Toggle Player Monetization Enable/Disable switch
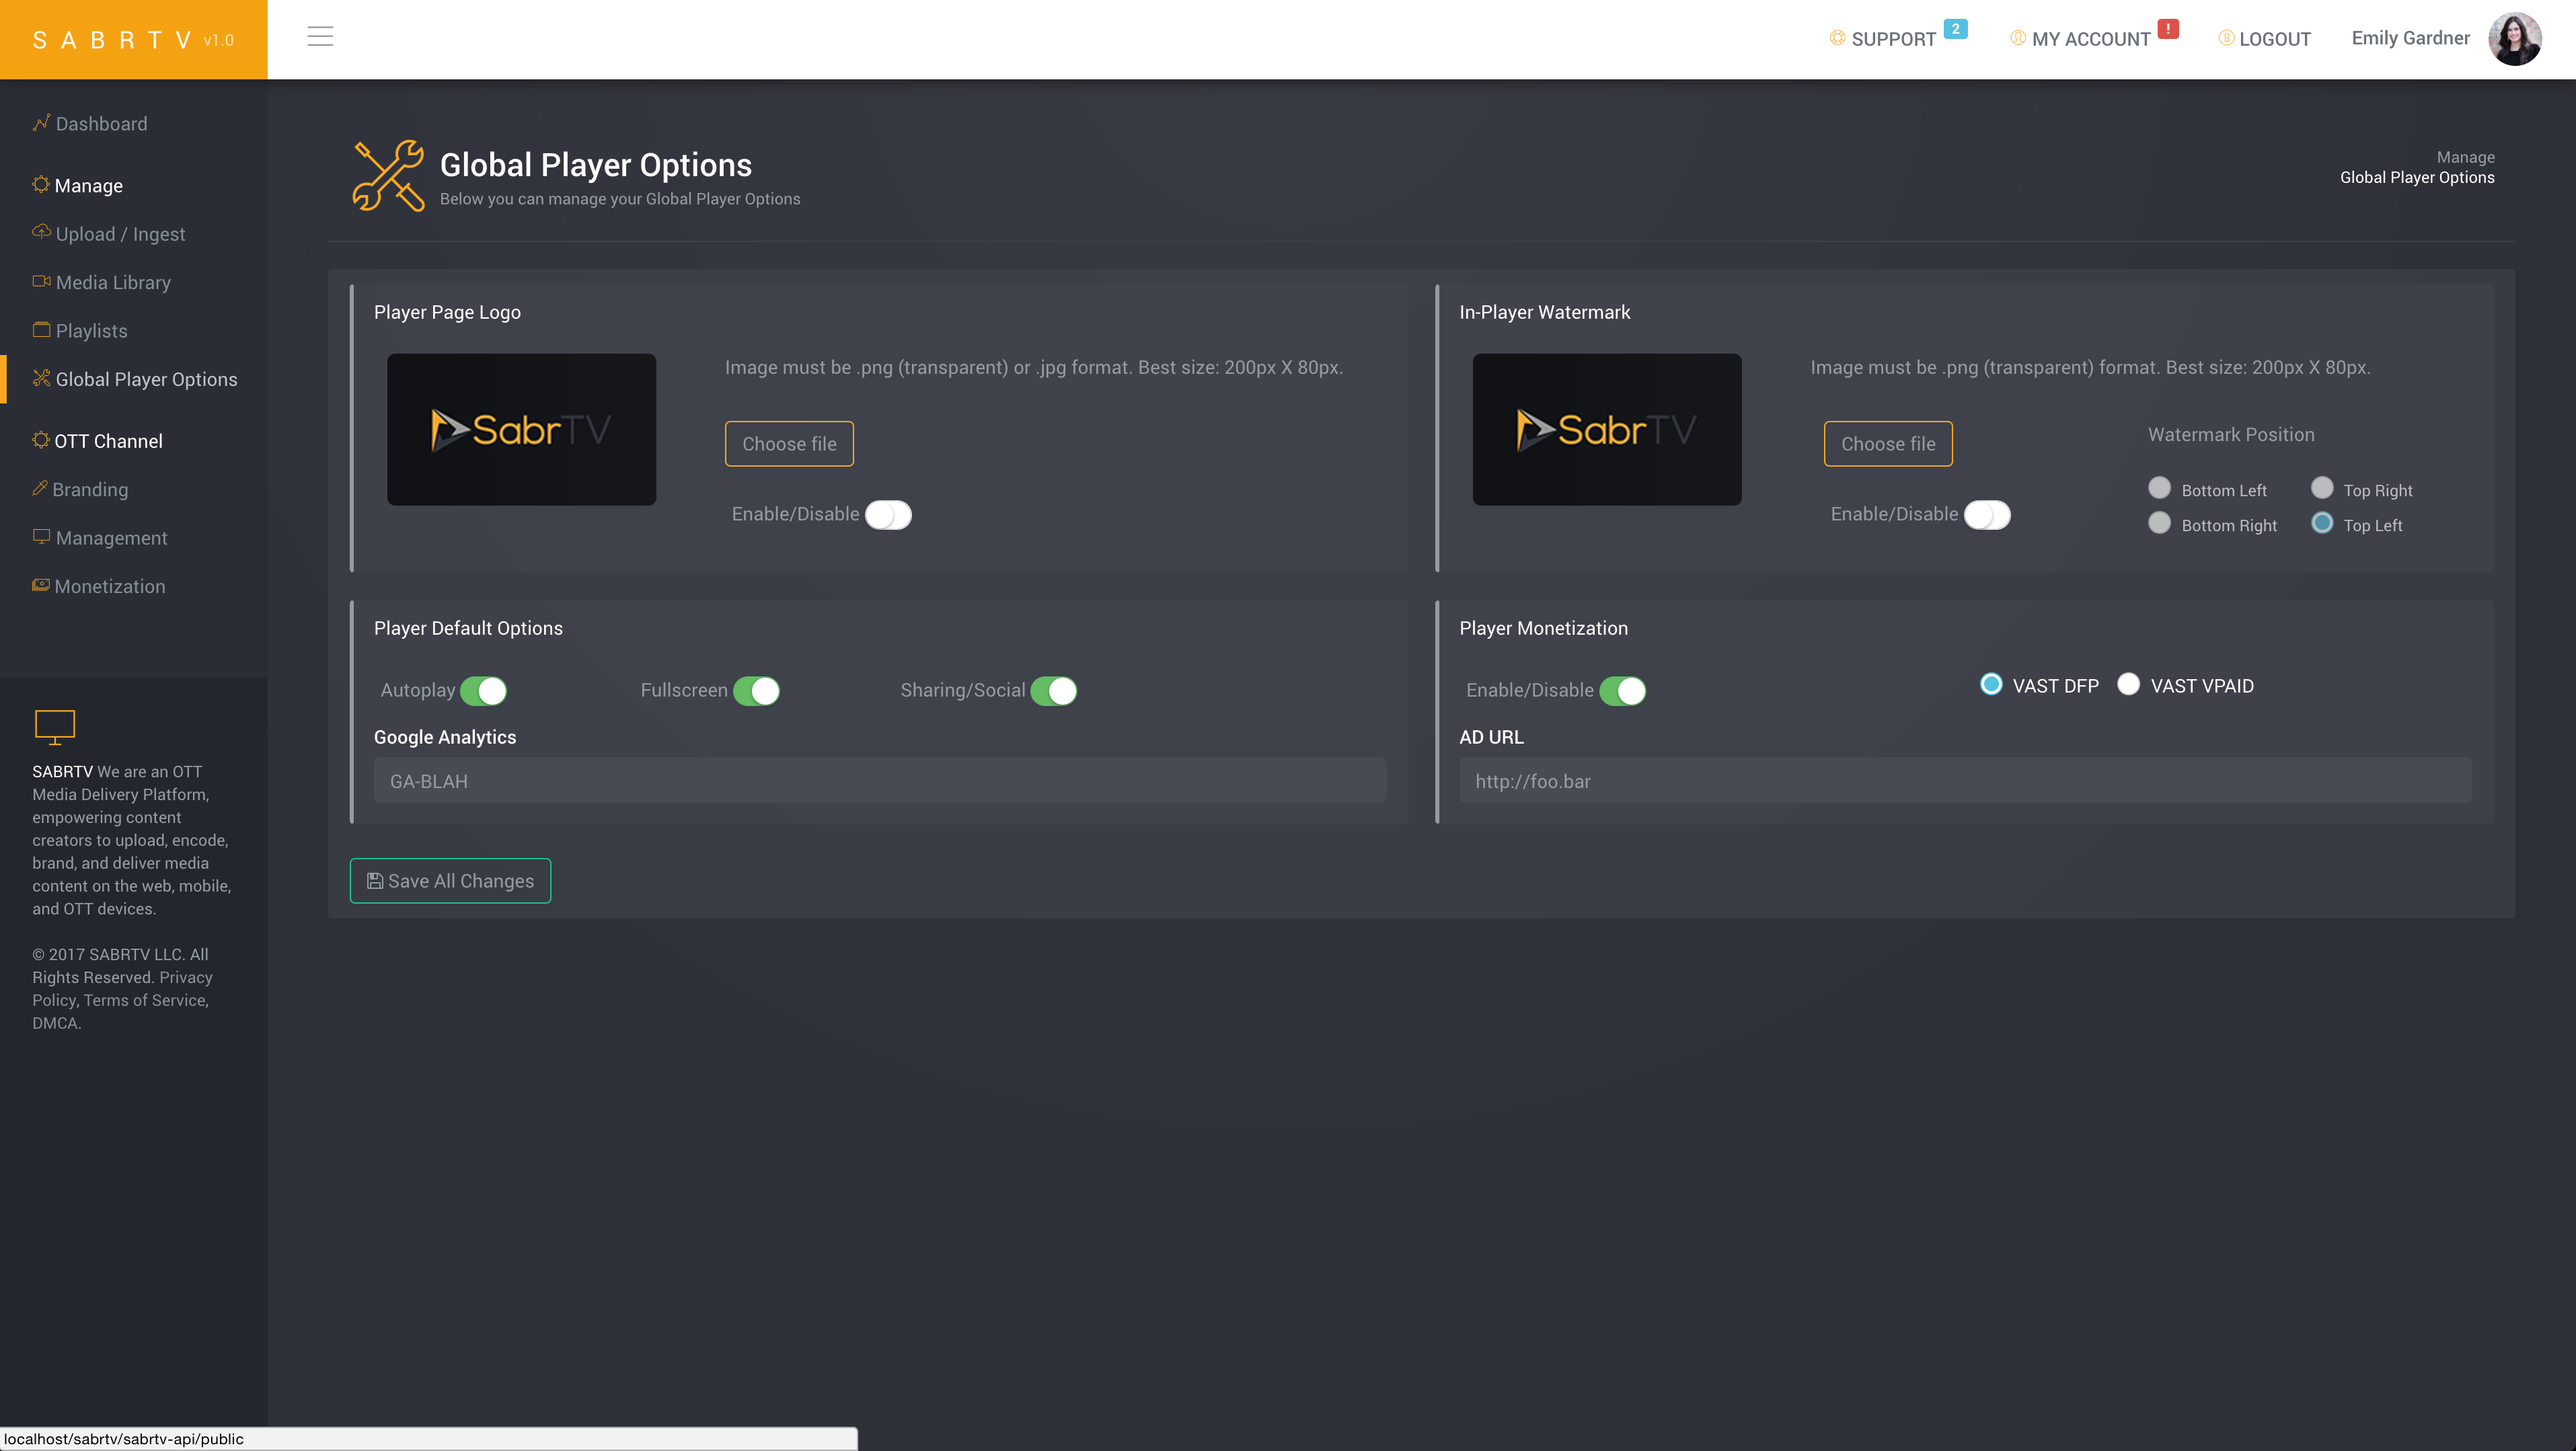Image resolution: width=2576 pixels, height=1451 pixels. [1622, 691]
